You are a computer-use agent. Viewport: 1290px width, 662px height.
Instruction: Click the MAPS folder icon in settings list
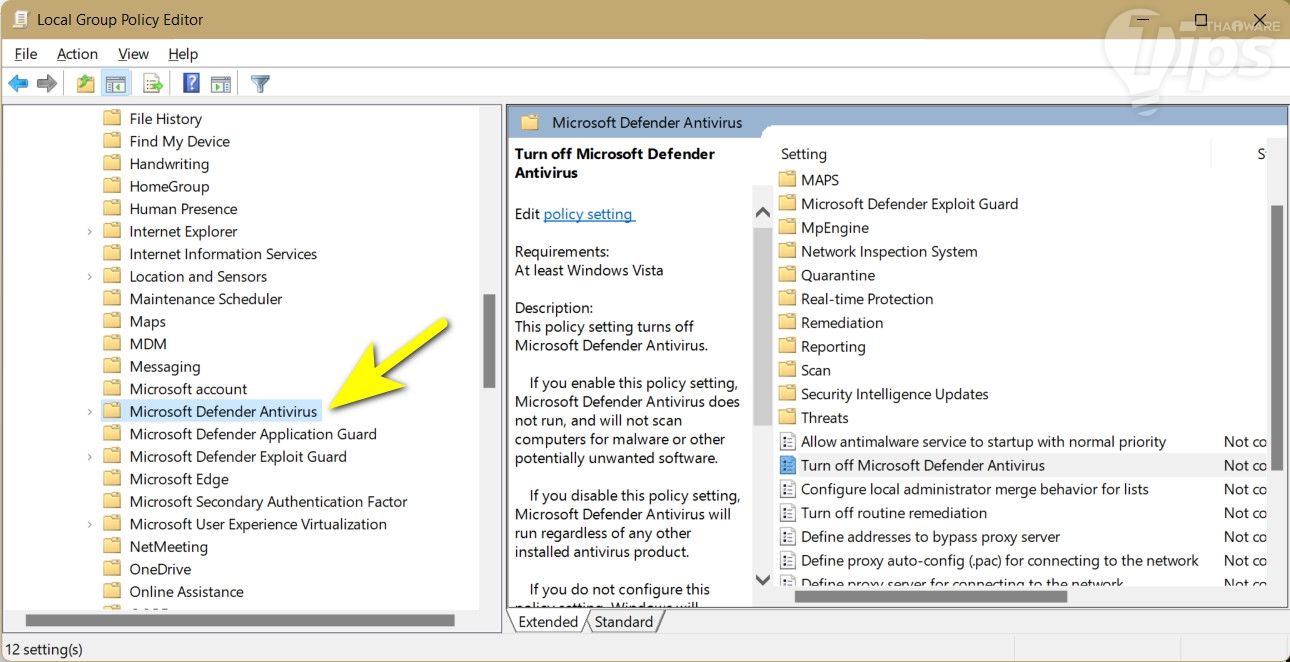point(787,180)
